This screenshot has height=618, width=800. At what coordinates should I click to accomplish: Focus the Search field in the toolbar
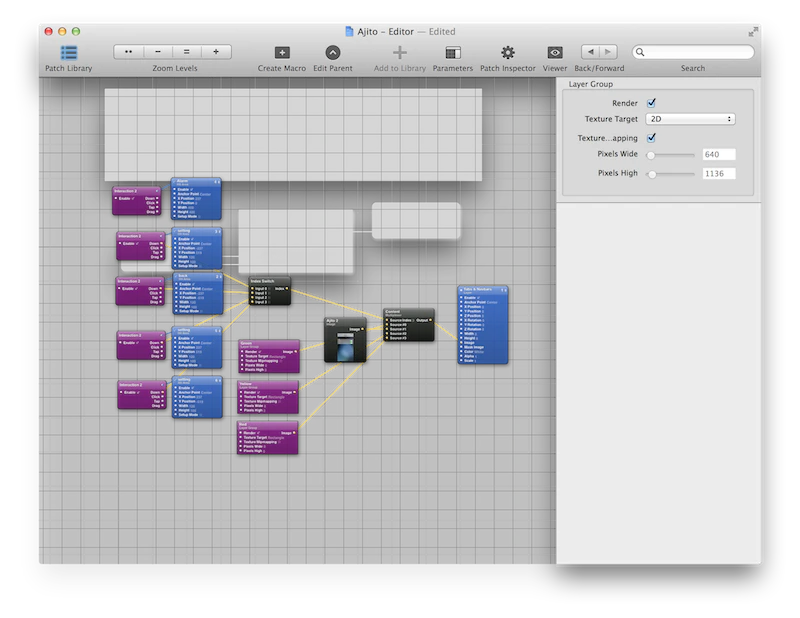click(x=693, y=52)
